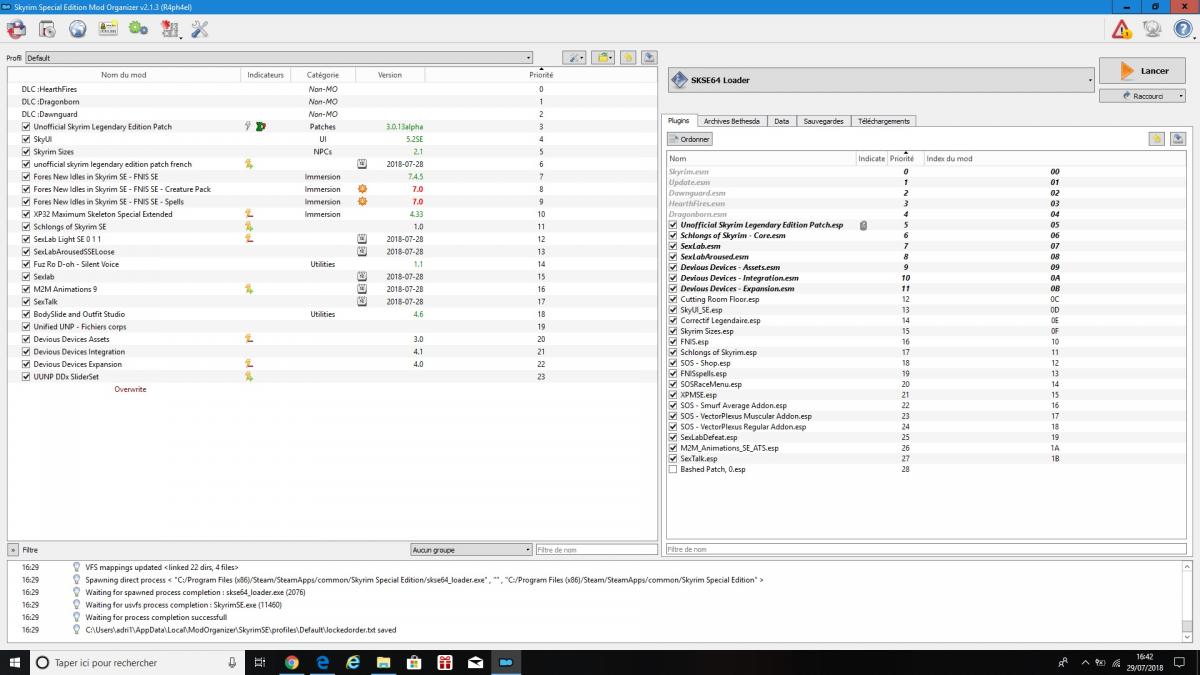Click restore backup icon above mod list
The height and width of the screenshot is (675, 1200).
627,58
